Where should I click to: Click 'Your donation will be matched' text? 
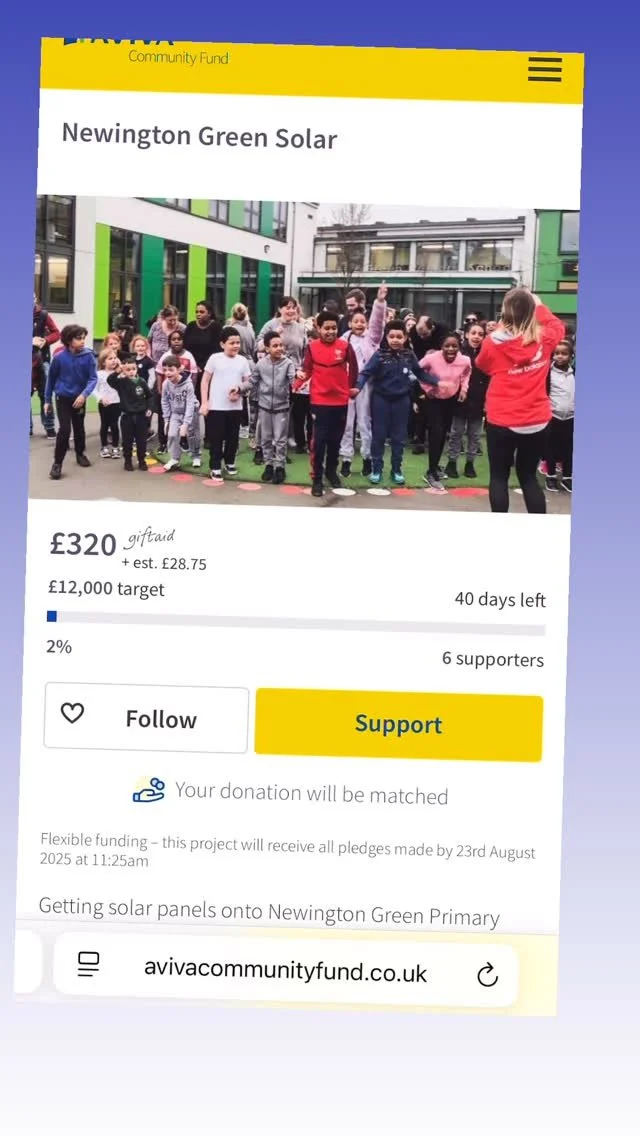pos(312,793)
